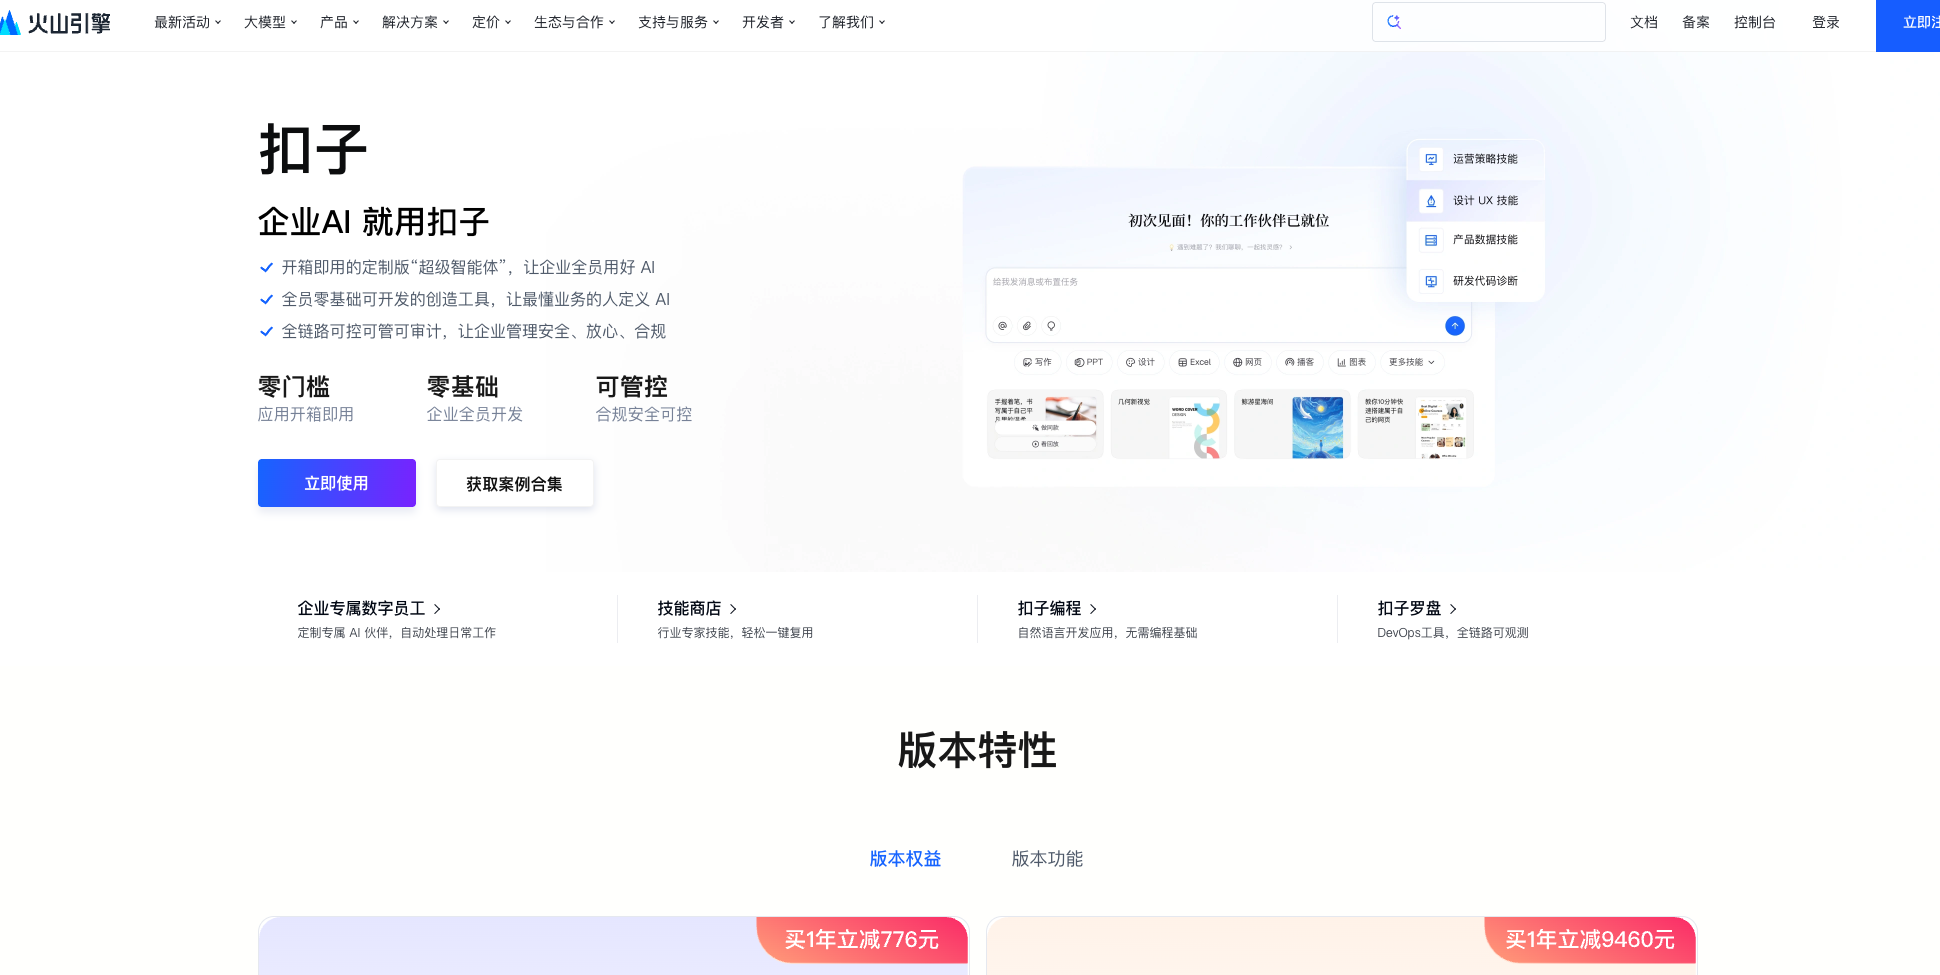Click the DevOps工具，全链路可观测 description

click(x=1453, y=633)
